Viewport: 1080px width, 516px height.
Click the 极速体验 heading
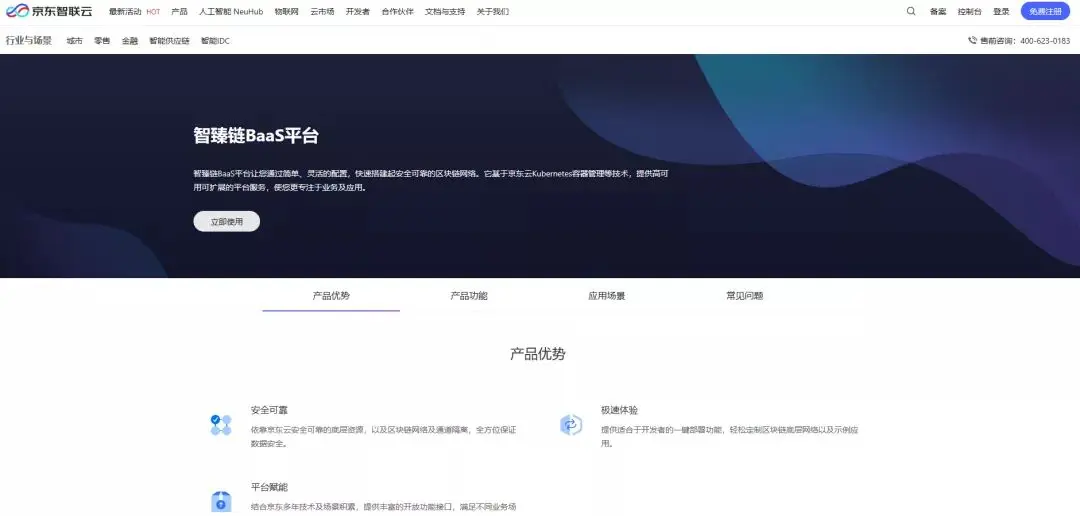coord(619,410)
